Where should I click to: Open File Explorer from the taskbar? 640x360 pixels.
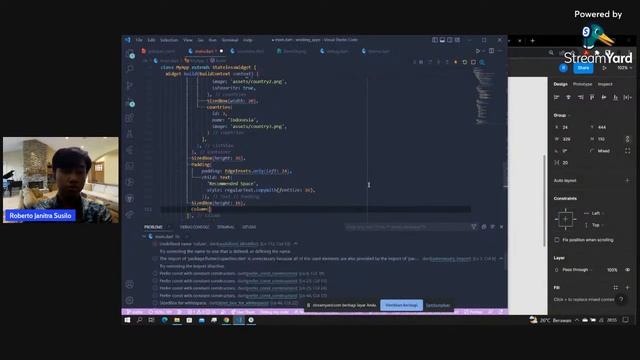[177, 320]
